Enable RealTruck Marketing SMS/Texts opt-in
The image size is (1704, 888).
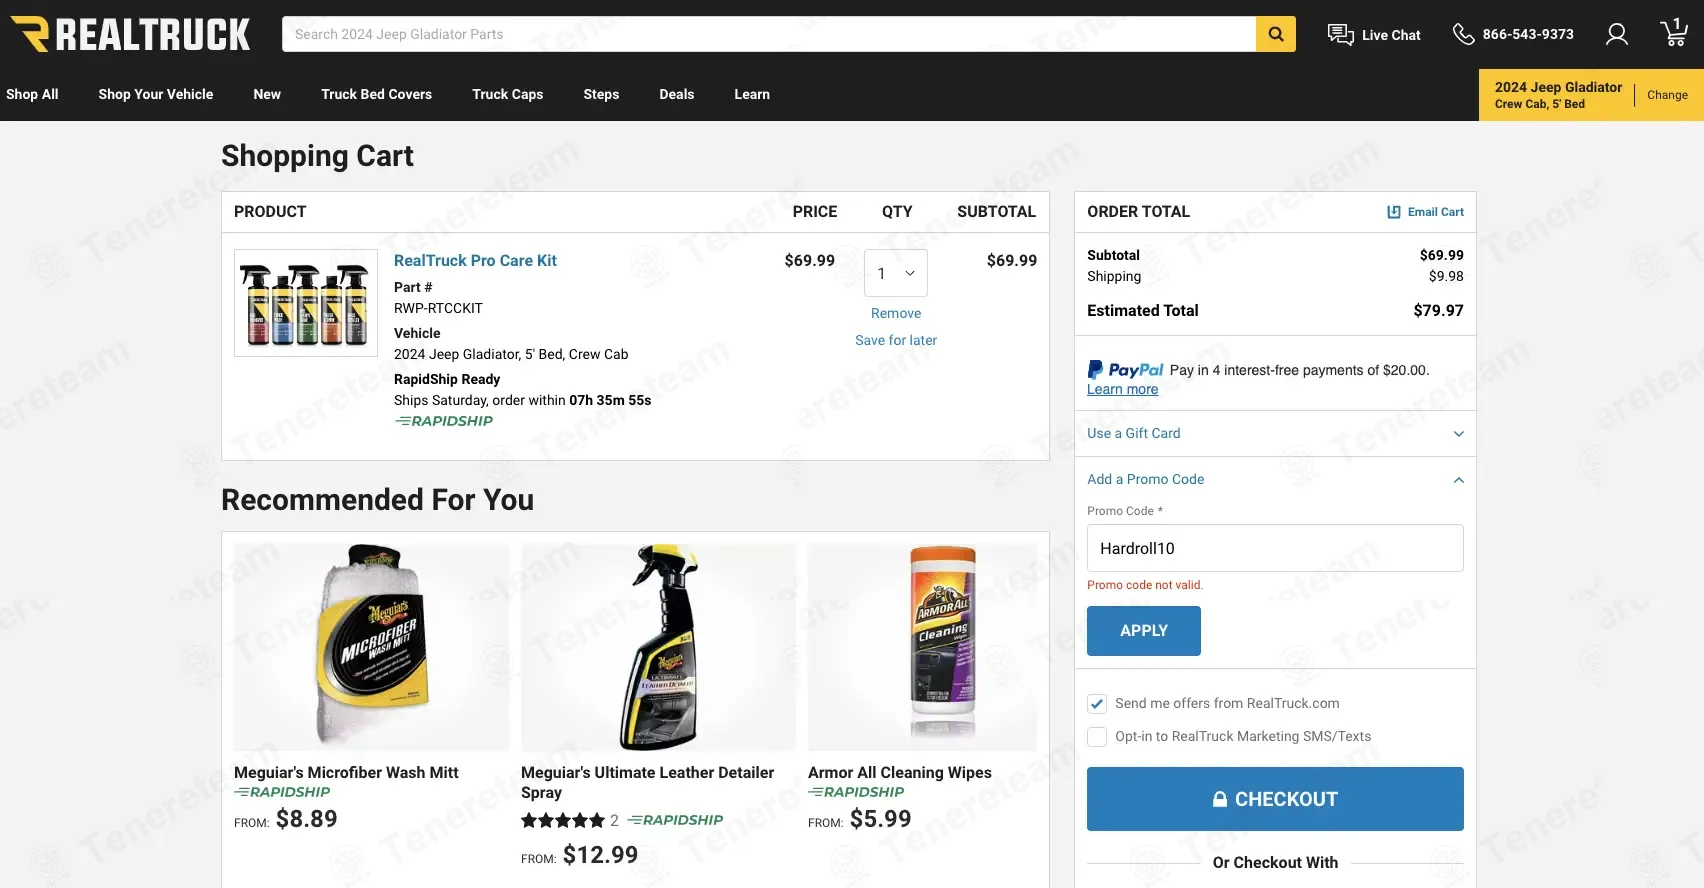click(x=1097, y=737)
